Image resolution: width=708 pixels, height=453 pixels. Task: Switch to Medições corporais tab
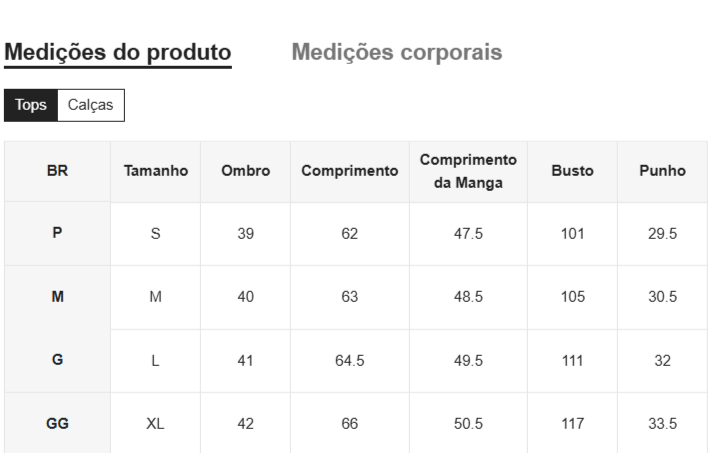[x=396, y=52]
